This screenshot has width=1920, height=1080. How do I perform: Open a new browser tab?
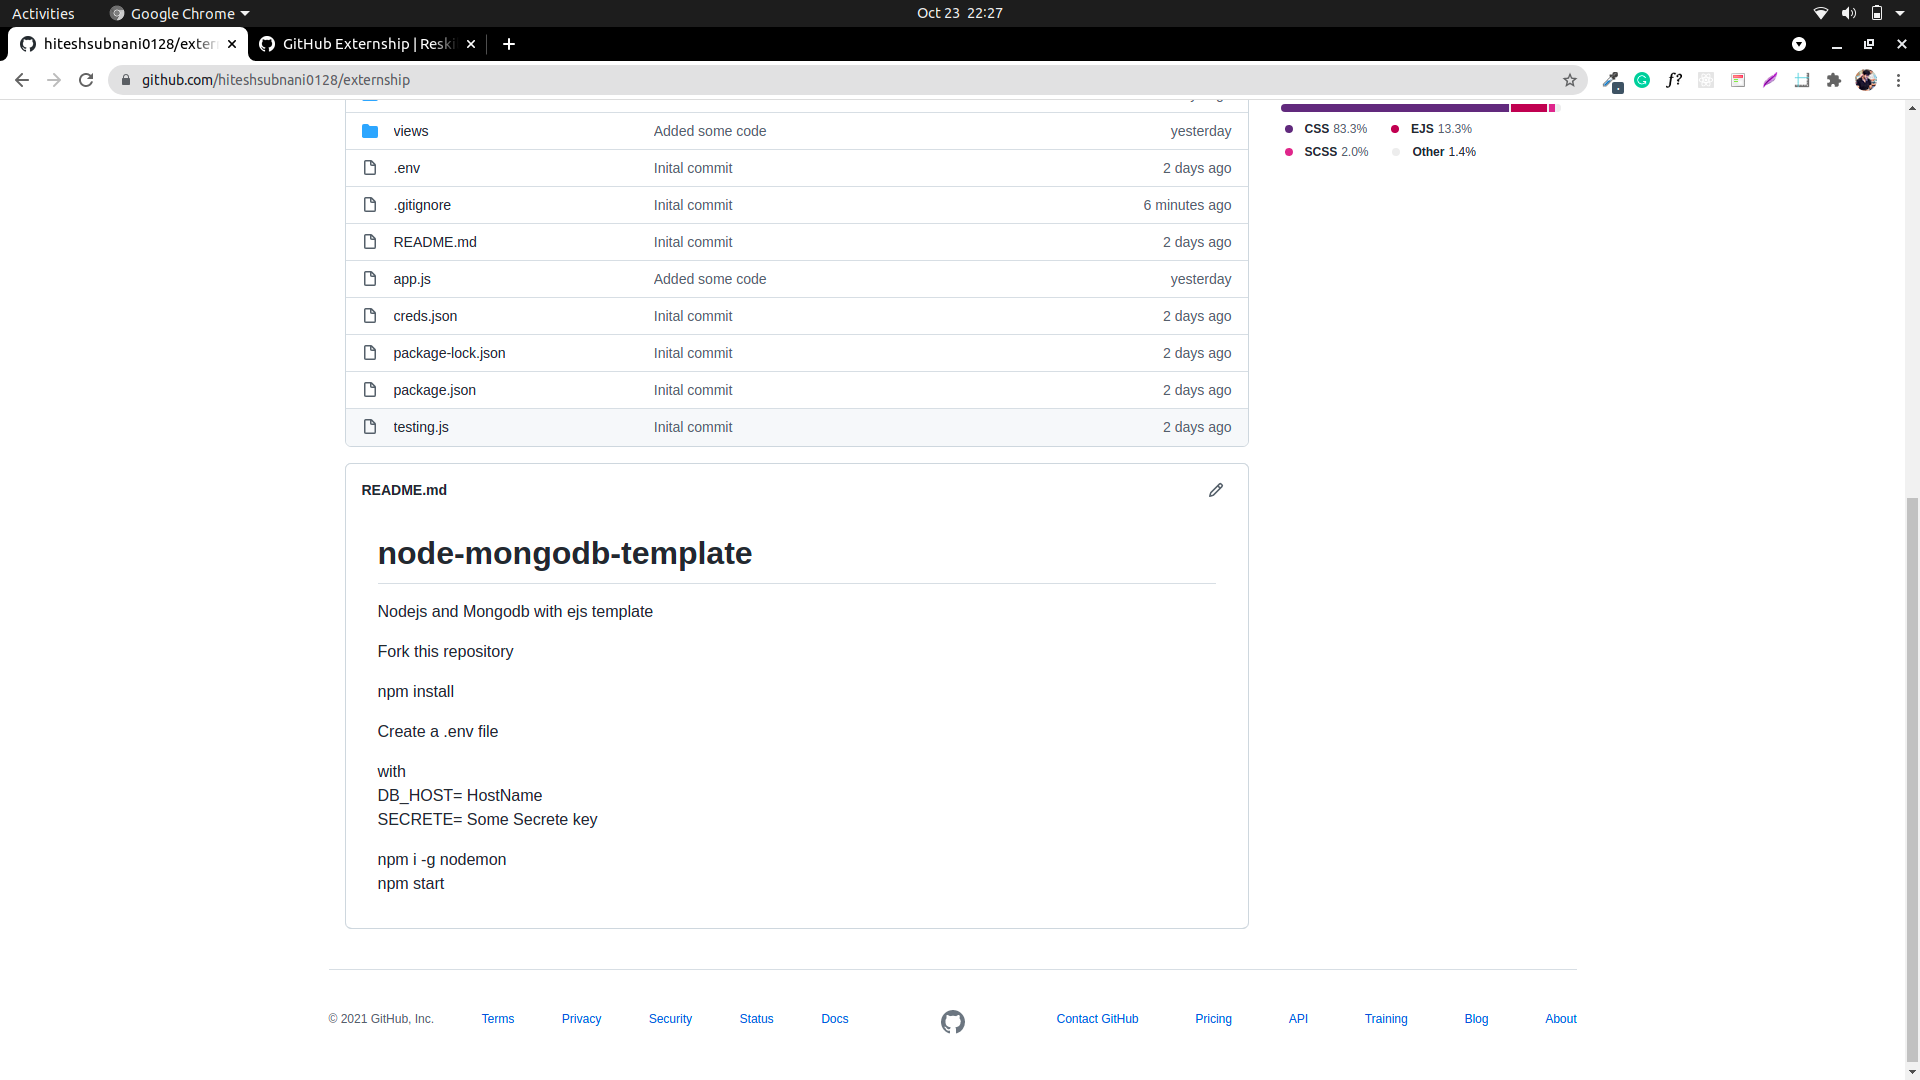pyautogui.click(x=508, y=44)
